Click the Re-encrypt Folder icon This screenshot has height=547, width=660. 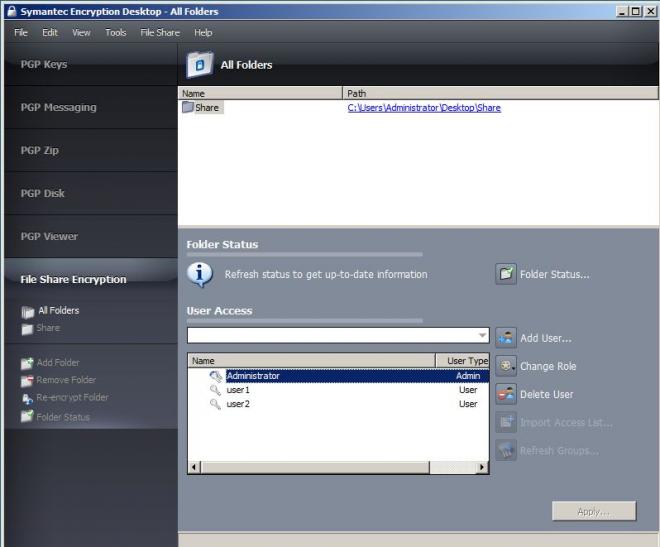[27, 398]
